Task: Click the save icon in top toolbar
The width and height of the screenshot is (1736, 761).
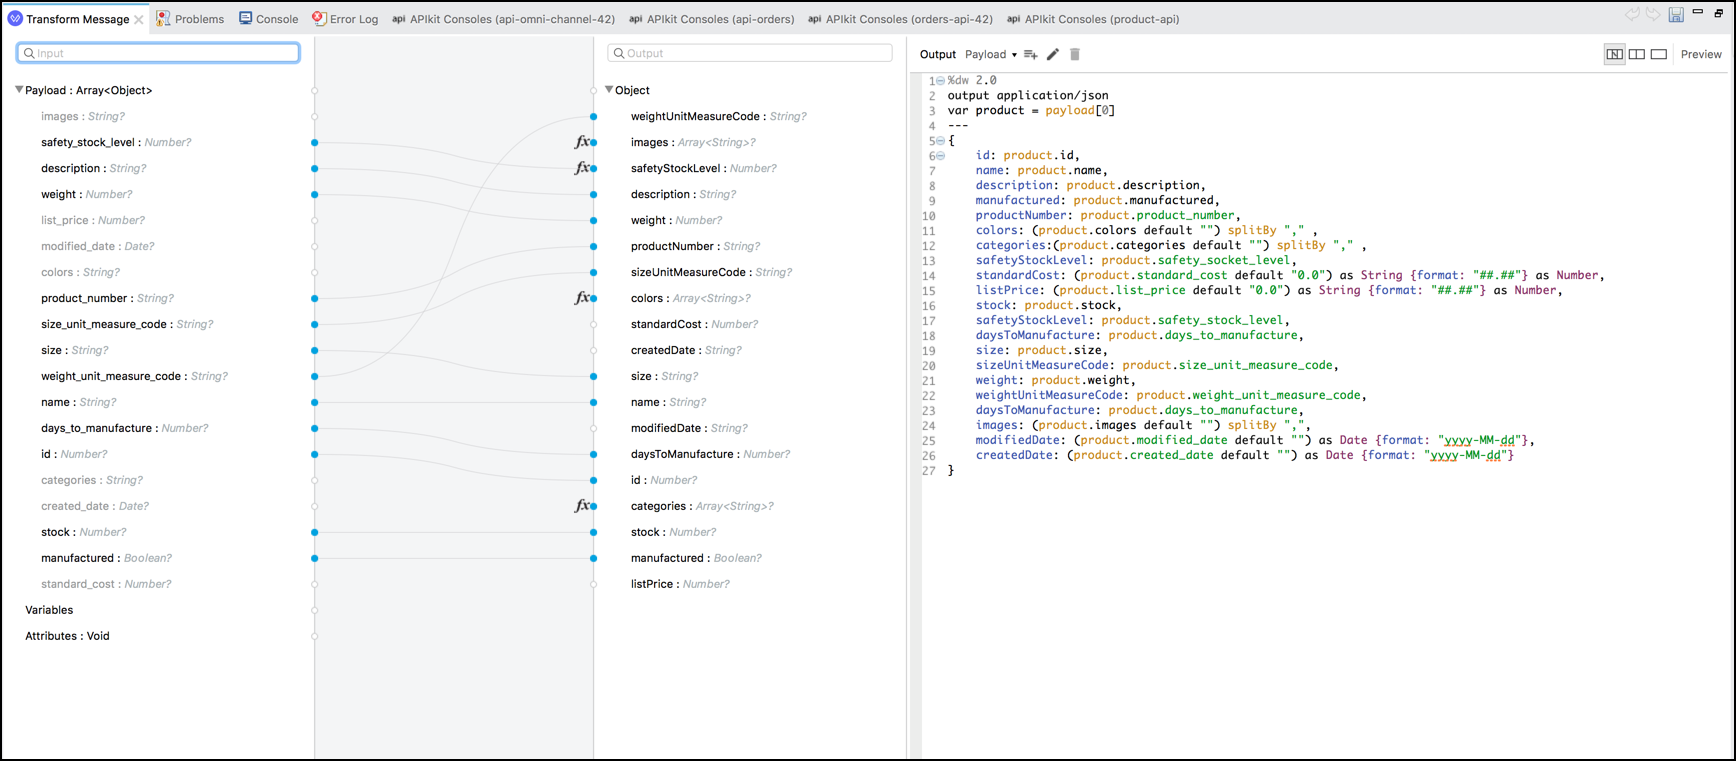Action: point(1676,15)
